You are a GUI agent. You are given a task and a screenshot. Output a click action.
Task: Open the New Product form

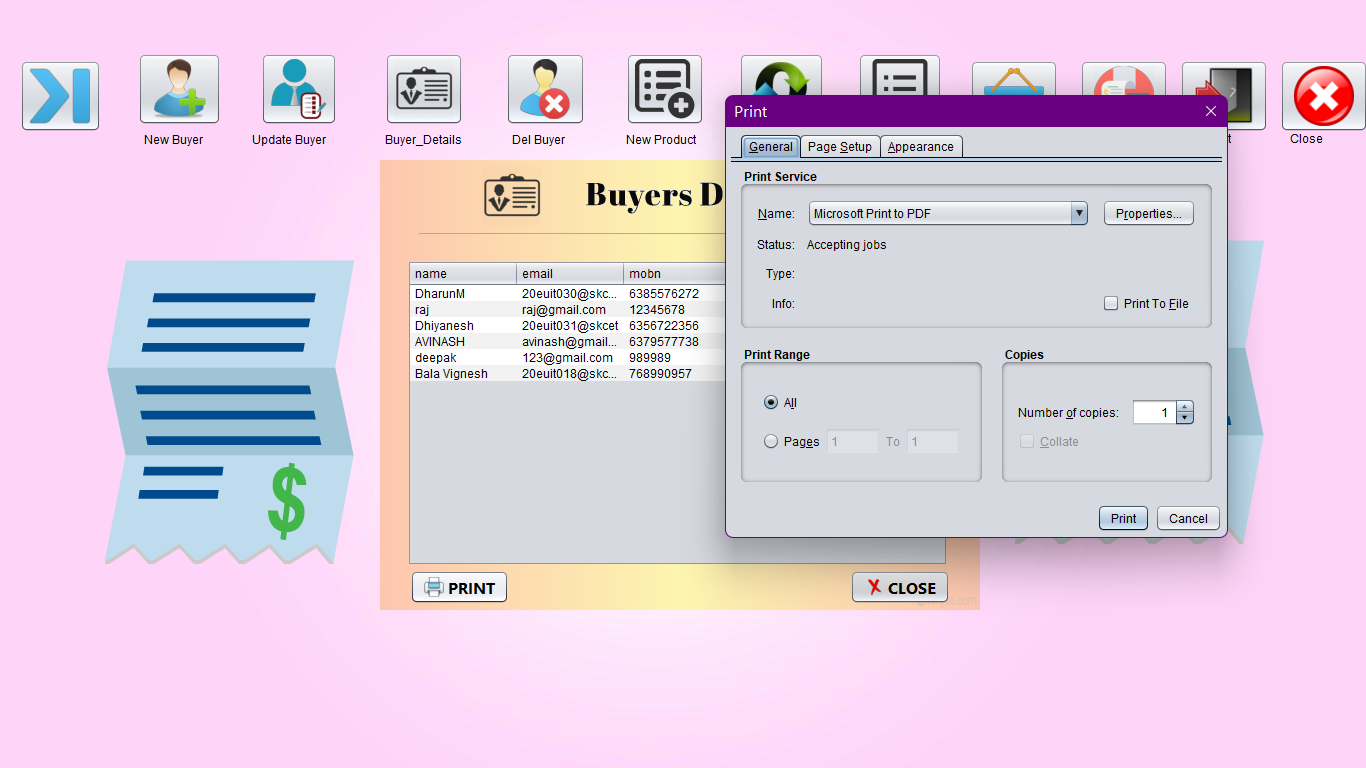pos(665,89)
